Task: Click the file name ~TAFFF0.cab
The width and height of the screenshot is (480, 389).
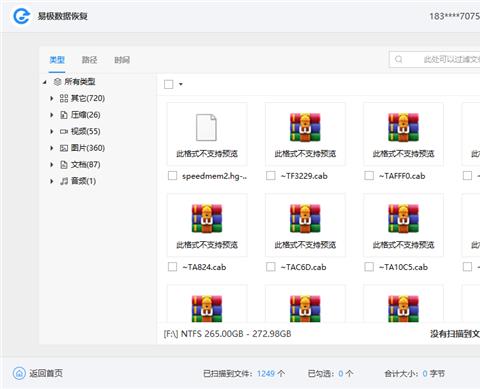Action: [x=402, y=176]
